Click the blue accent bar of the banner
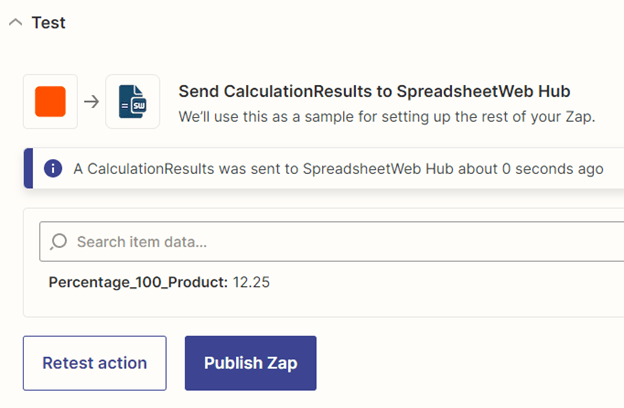 [x=28, y=168]
